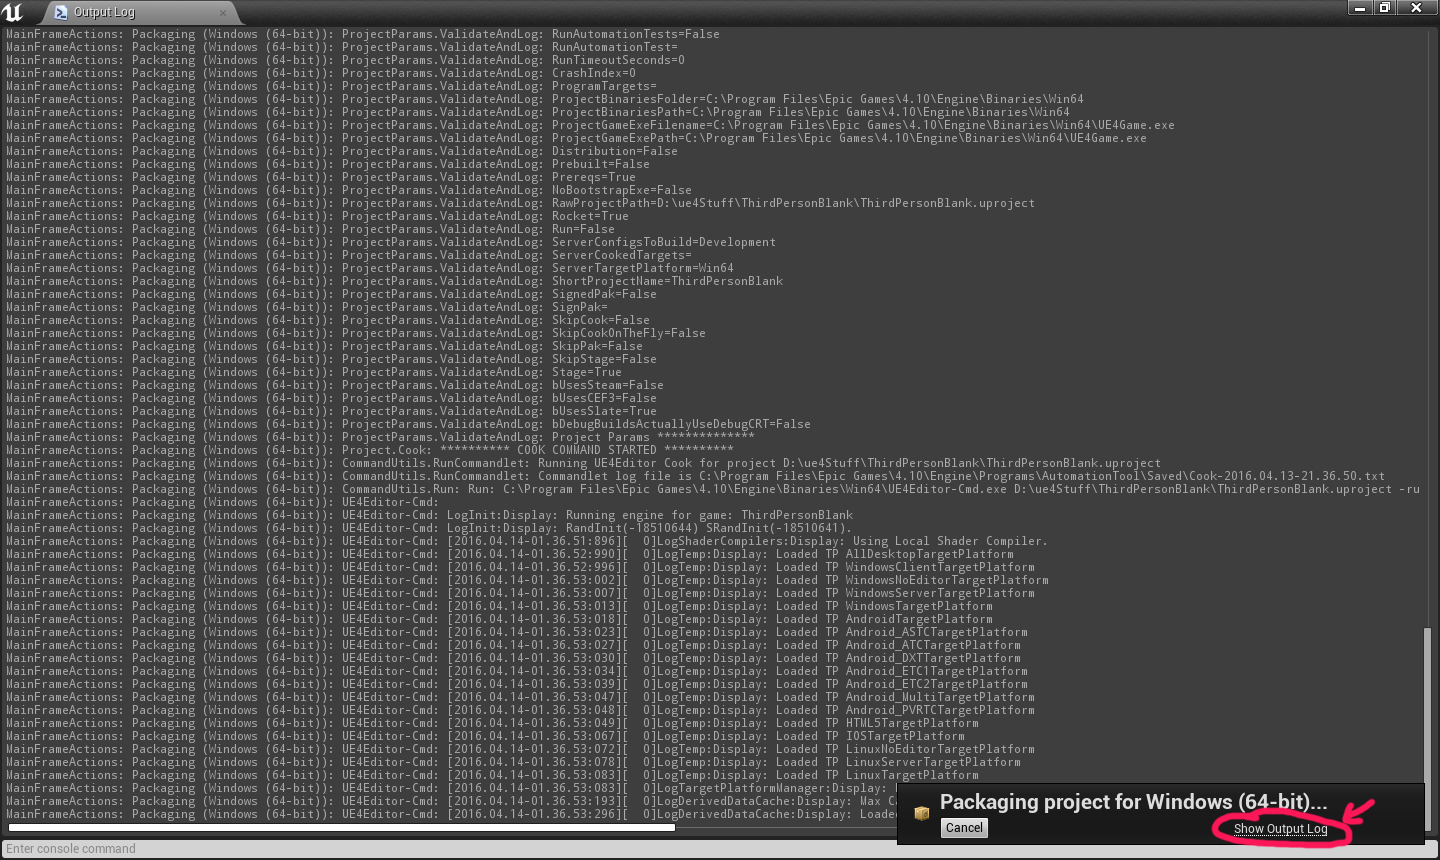Click the package box icon in the notification

(922, 813)
